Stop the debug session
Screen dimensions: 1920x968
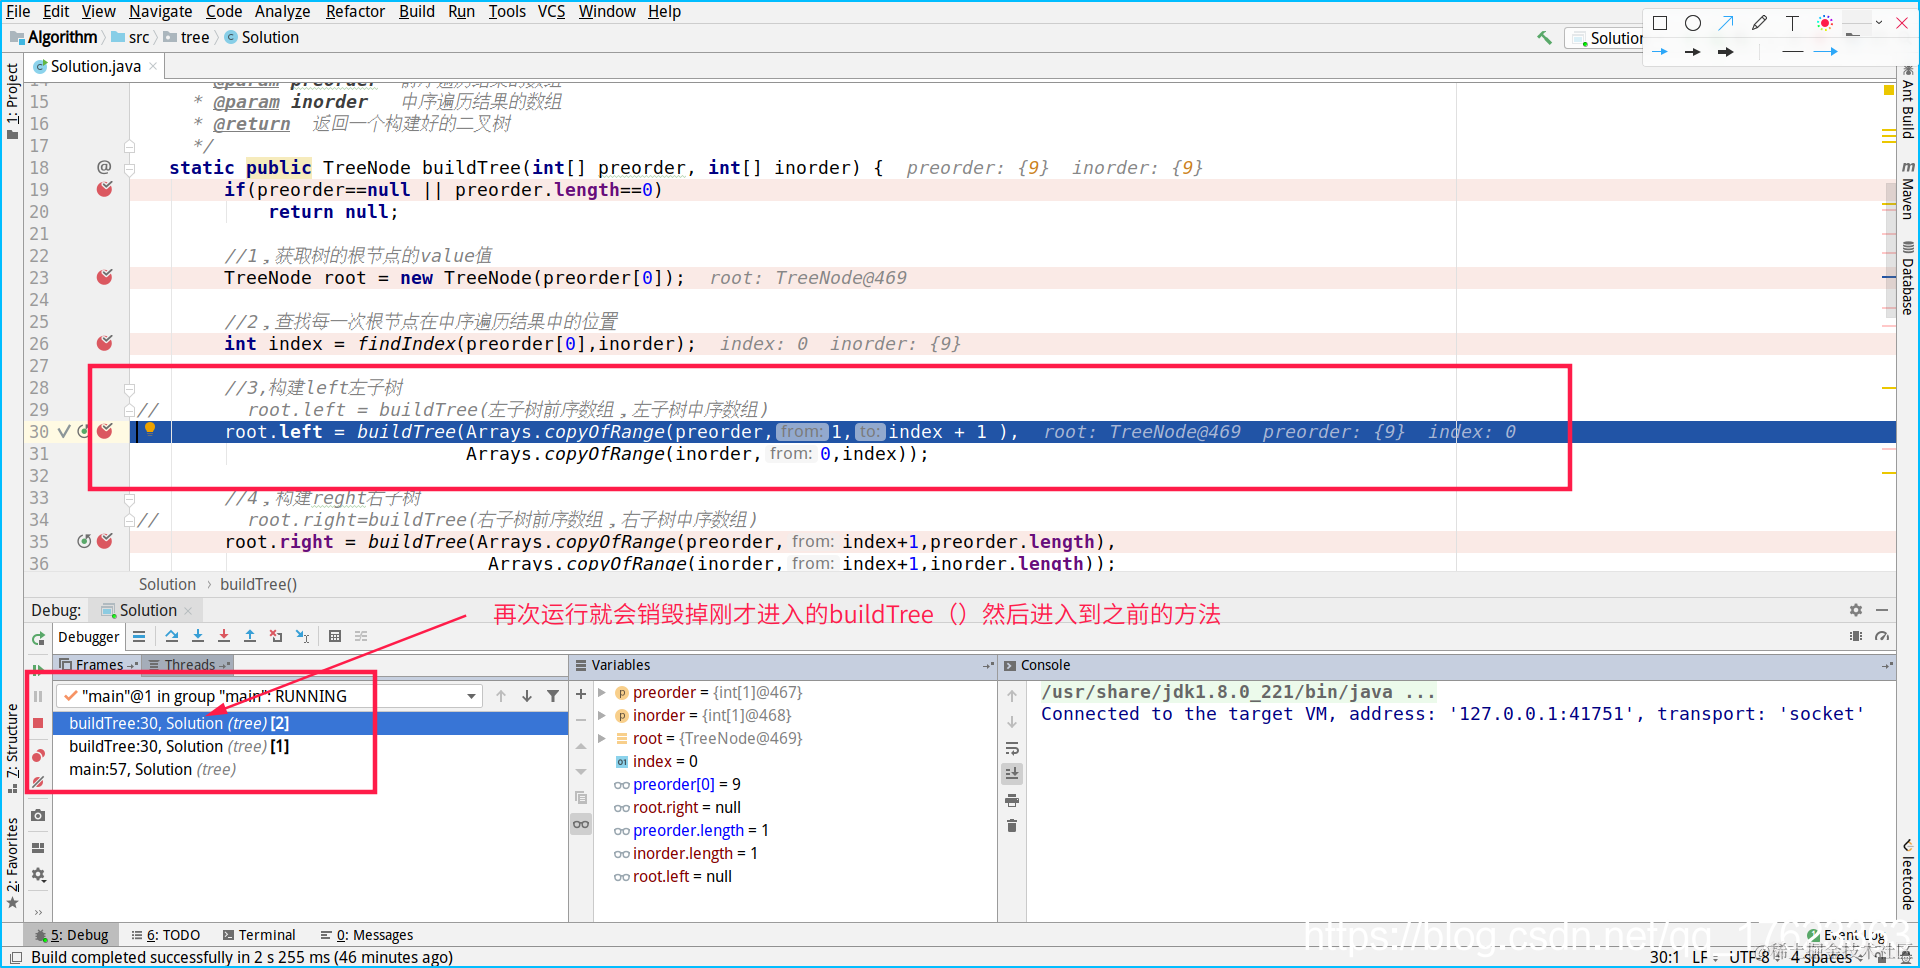[x=38, y=723]
